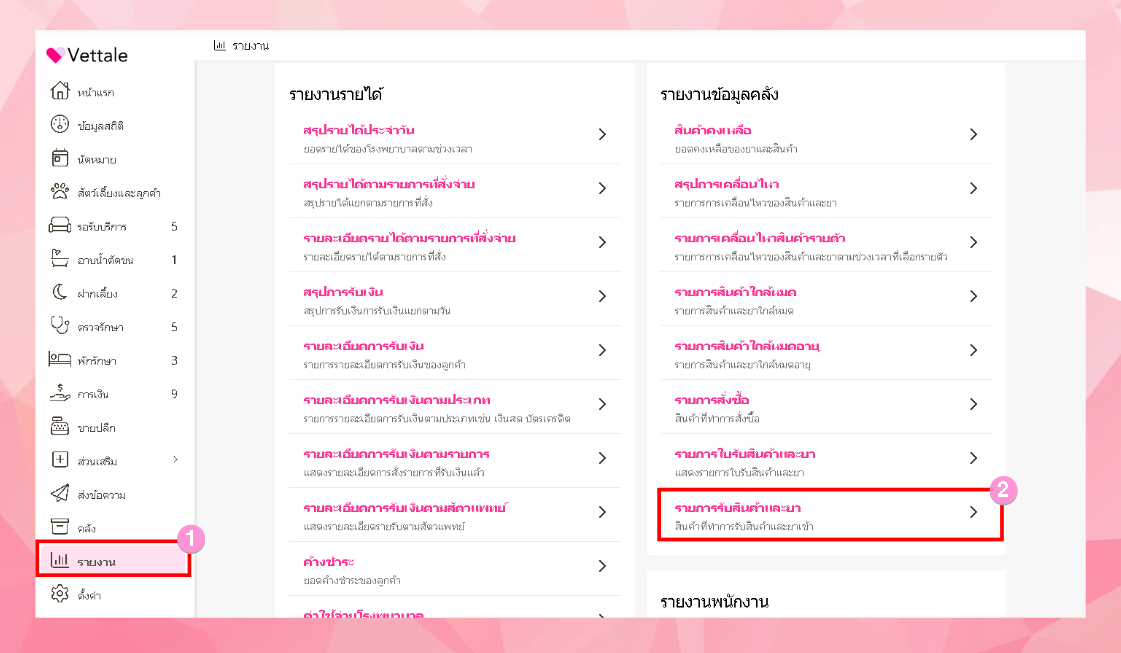
Task: Click the ข้อมูลสถิติ statistics icon
Action: (x=59, y=126)
